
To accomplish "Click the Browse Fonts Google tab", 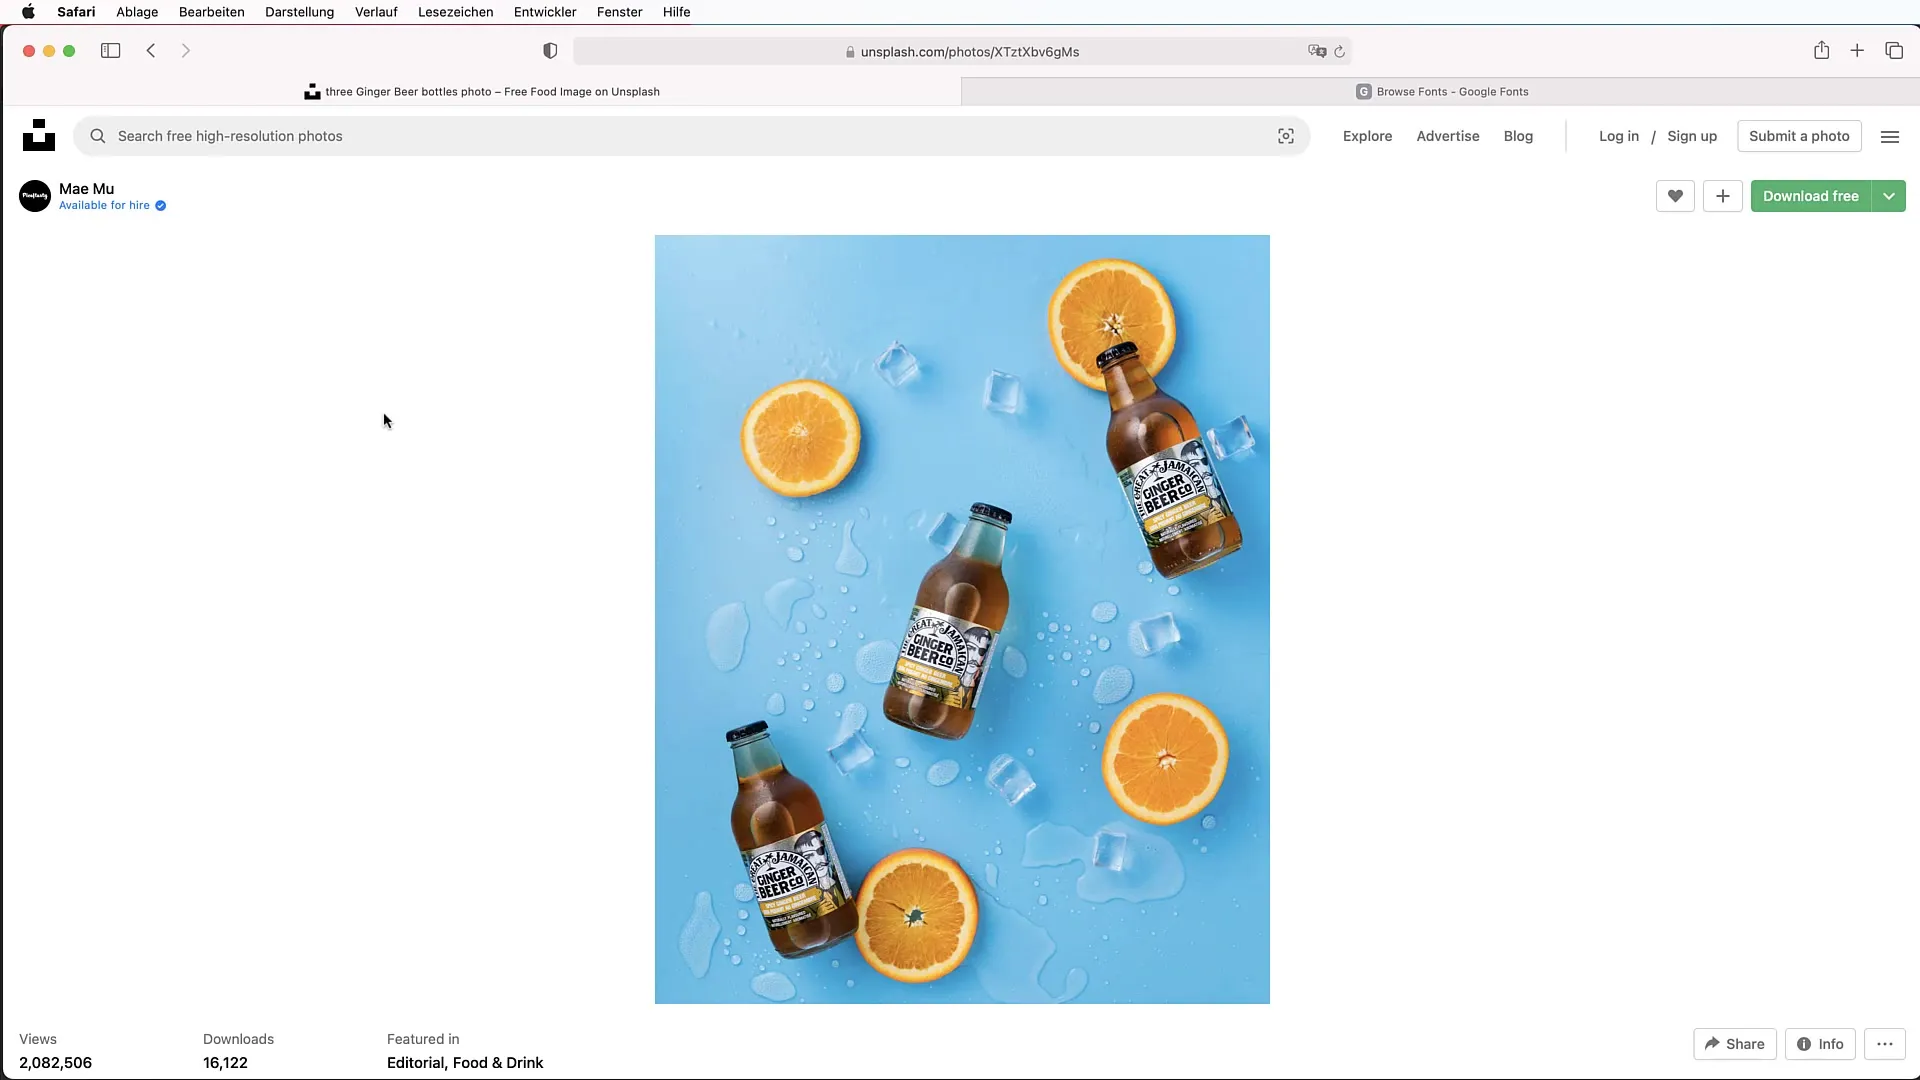I will click(1441, 91).
